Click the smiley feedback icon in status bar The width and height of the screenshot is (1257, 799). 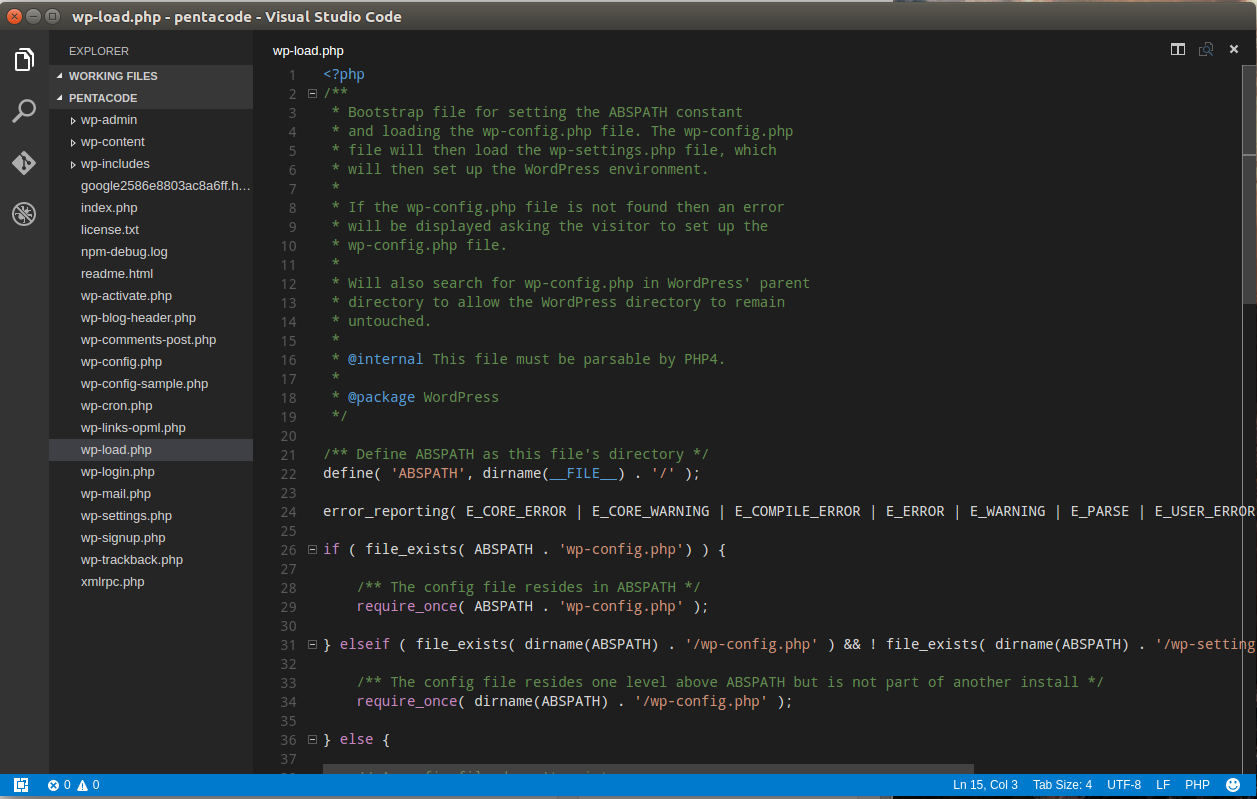pos(1233,785)
